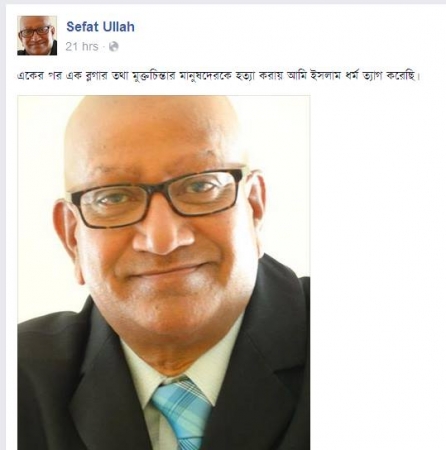Open the Sefat Ullah profile name link
This screenshot has width=446, height=450.
(x=100, y=27)
